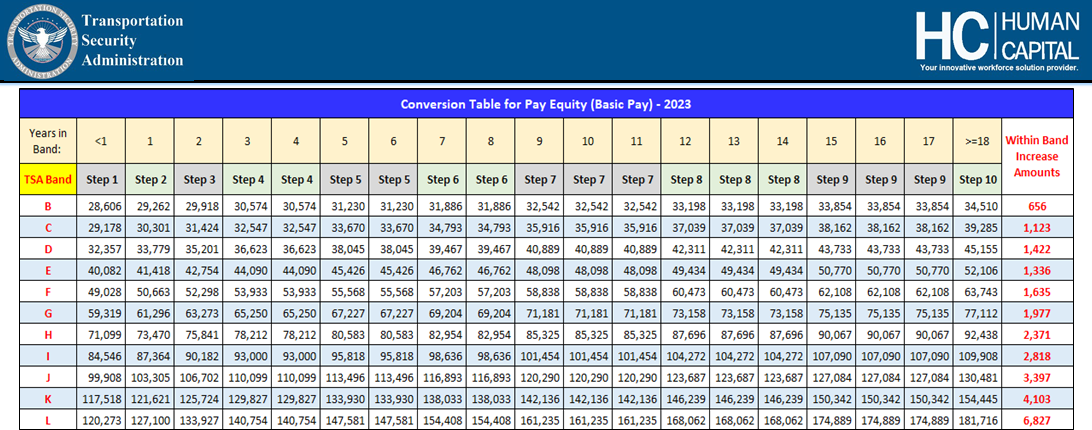Select band 'B' row label

(47, 206)
